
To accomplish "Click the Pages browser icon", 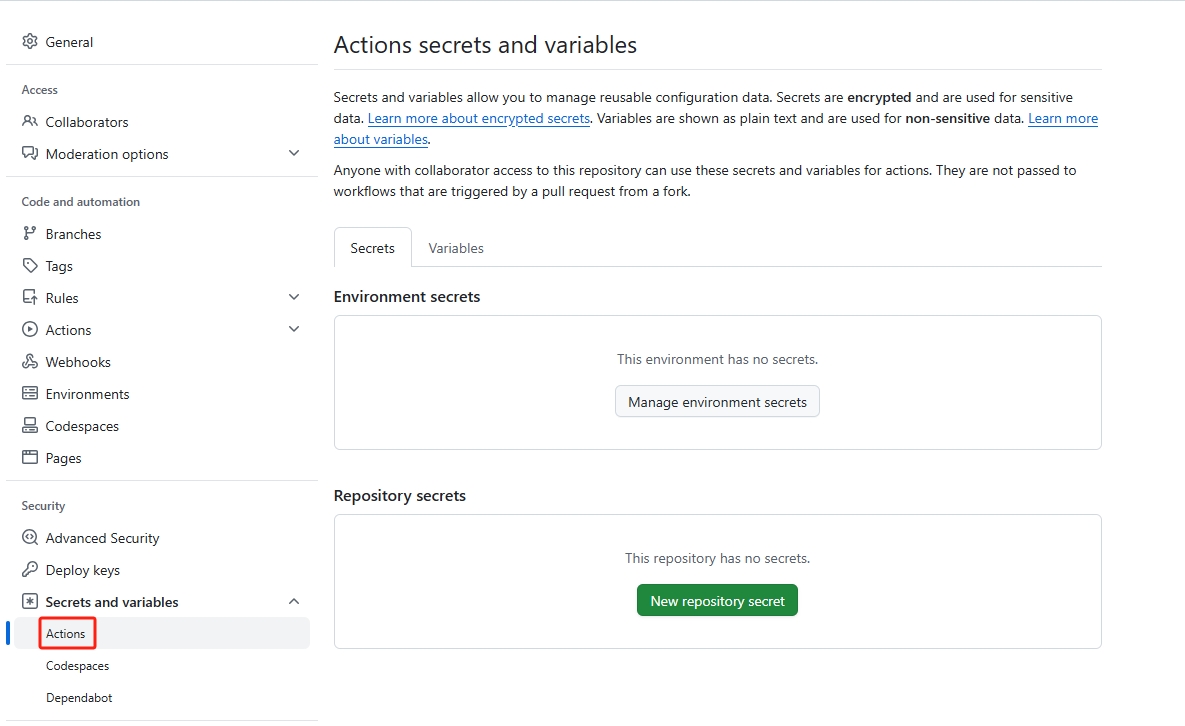I will click(x=30, y=458).
